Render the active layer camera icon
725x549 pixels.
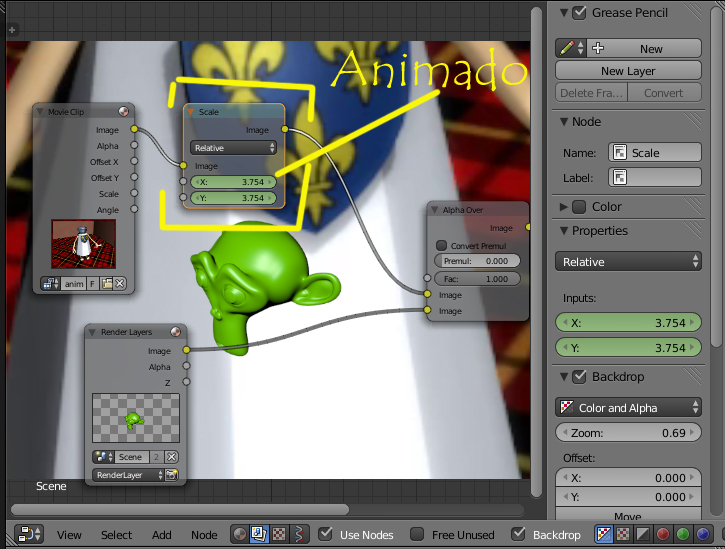pos(172,475)
